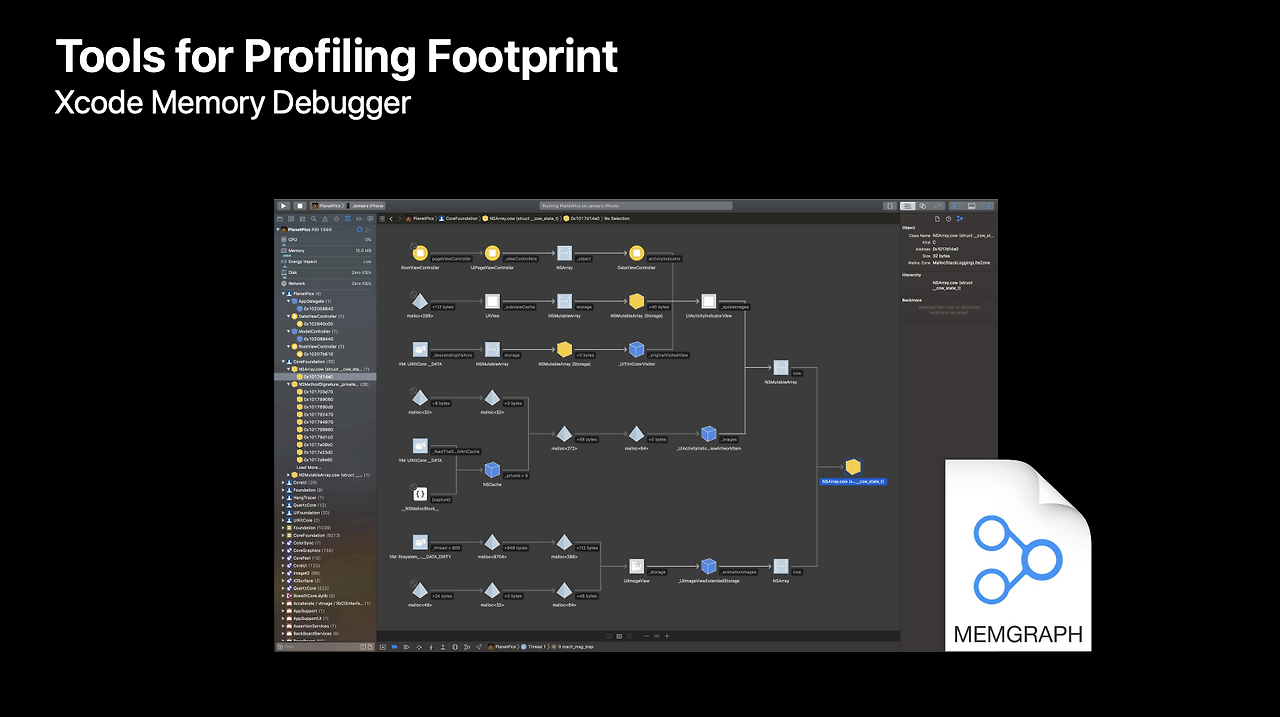The height and width of the screenshot is (717, 1280).
Task: Select the CPU gauge row
Action: coord(326,240)
